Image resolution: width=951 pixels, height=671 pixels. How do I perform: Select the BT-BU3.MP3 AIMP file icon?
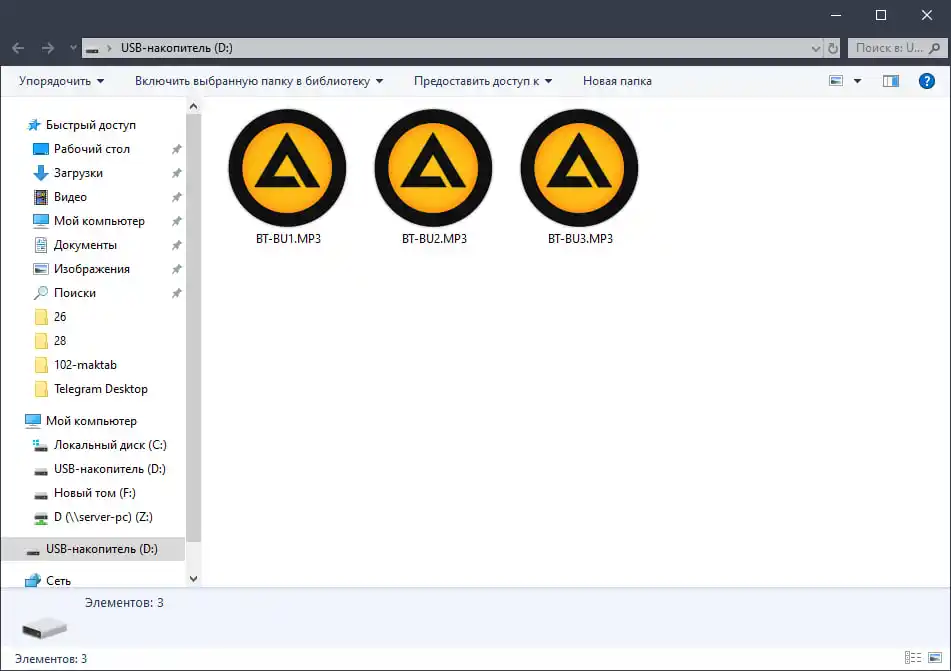point(579,167)
